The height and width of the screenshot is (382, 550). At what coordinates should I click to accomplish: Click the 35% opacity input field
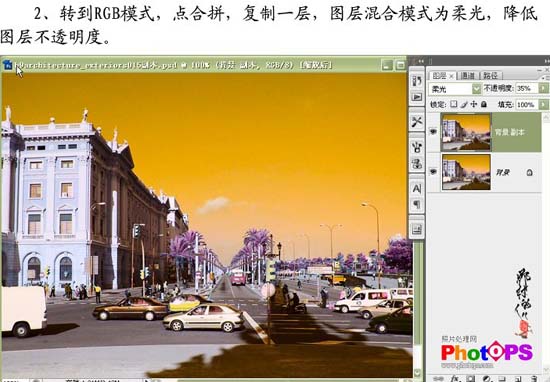tap(527, 88)
